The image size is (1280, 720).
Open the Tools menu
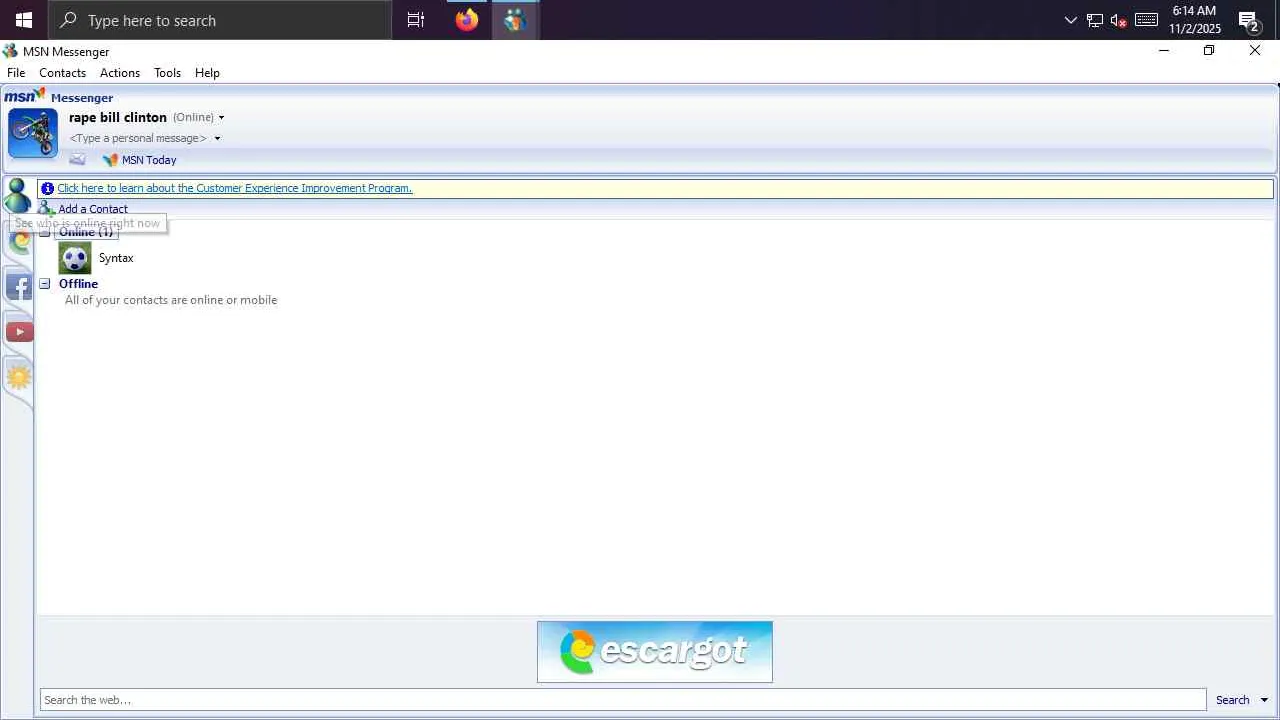(167, 73)
